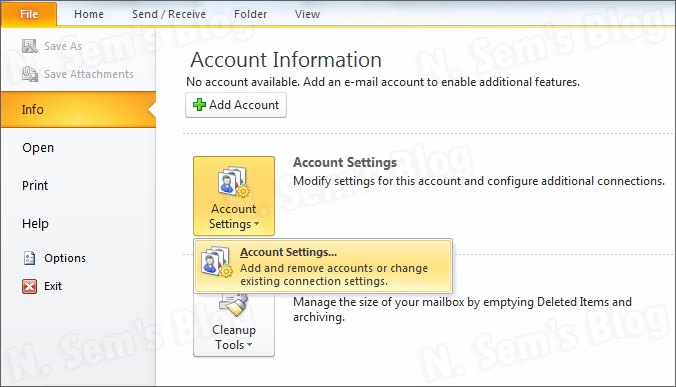Expand the Account Settings dropdown button

[x=234, y=196]
